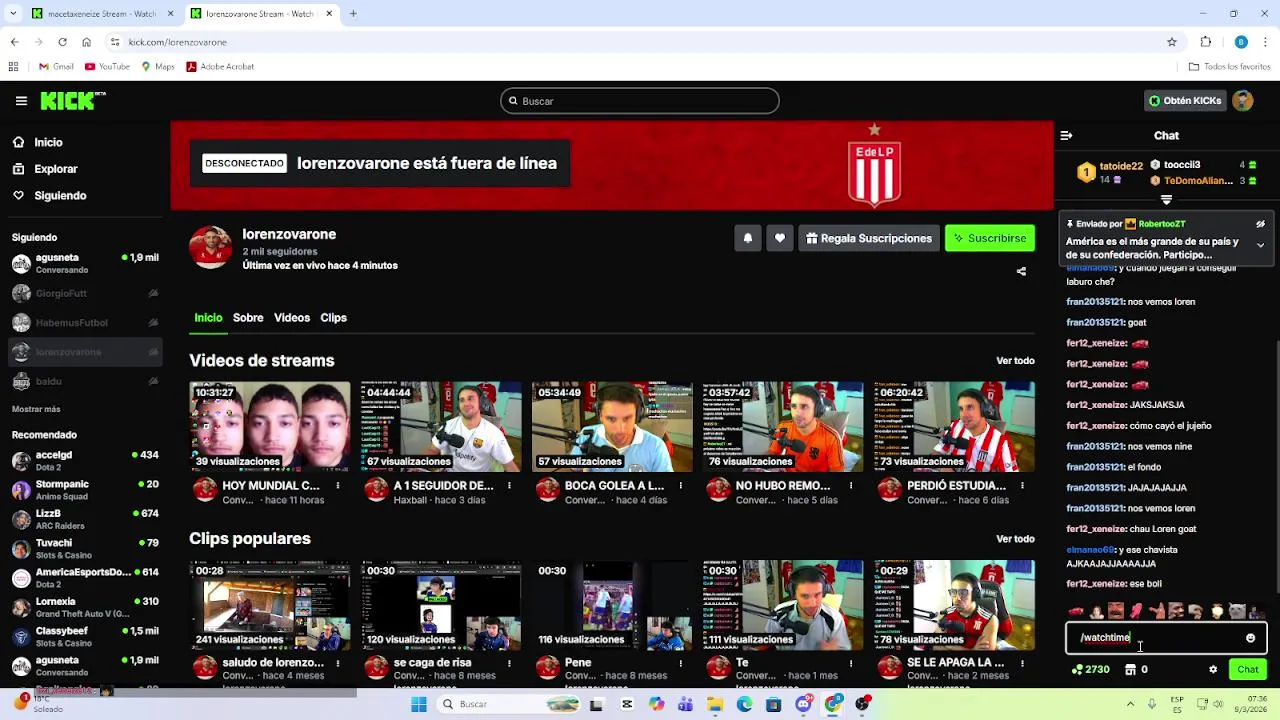Click the green Suscribirse button
The image size is (1280, 720).
tap(990, 238)
